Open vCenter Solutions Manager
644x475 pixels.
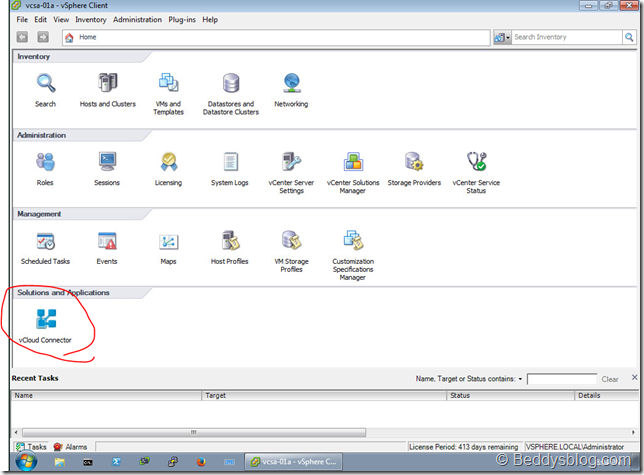click(353, 162)
